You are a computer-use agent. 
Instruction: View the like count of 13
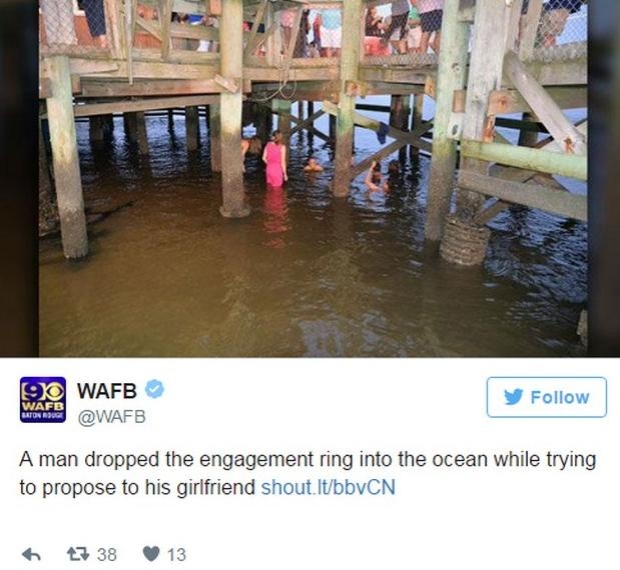coord(176,555)
